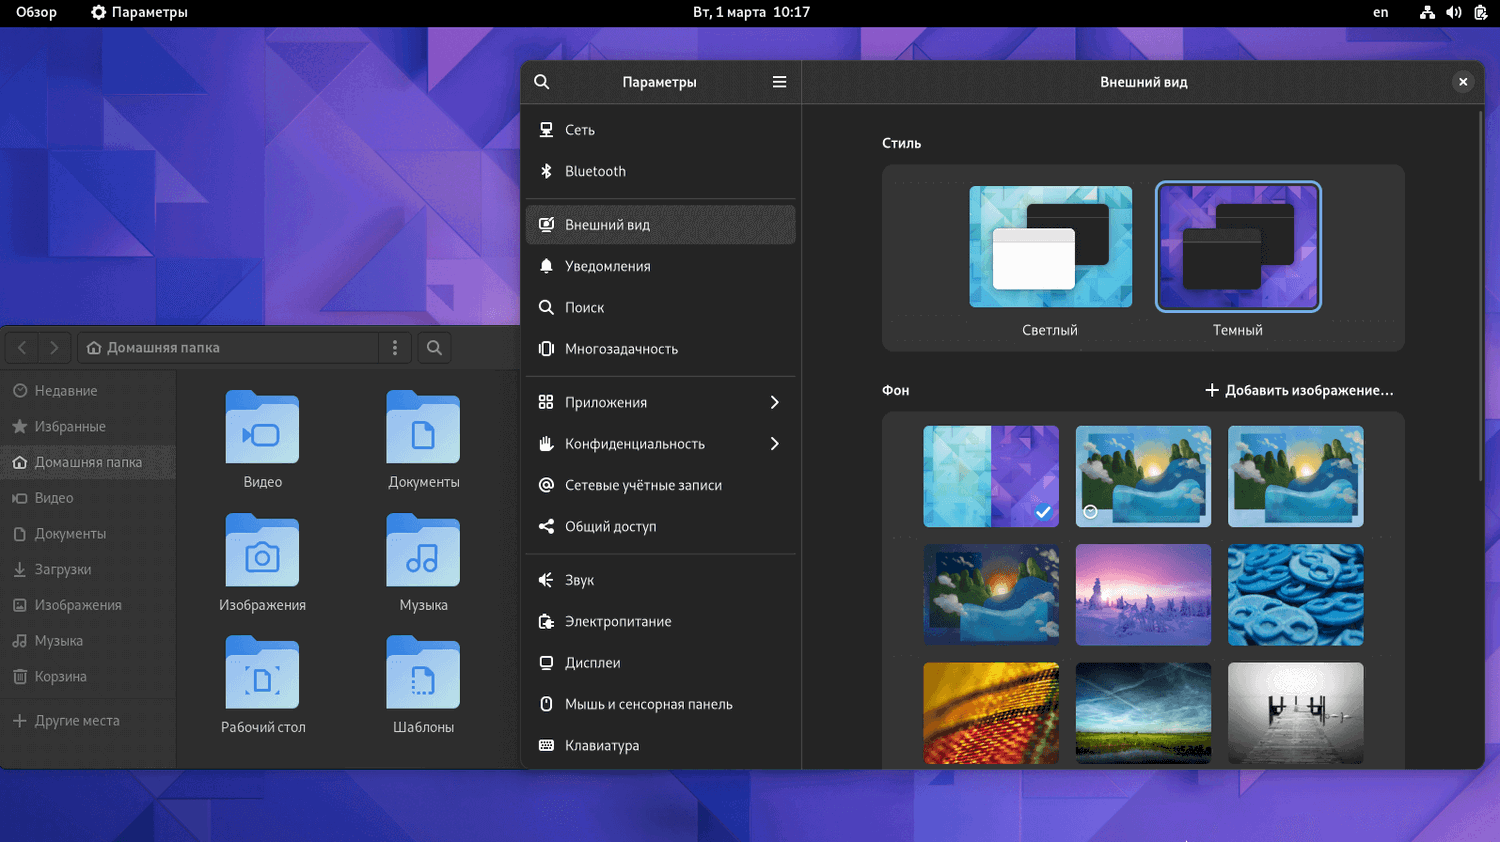Select the Light style option

[x=1050, y=247]
